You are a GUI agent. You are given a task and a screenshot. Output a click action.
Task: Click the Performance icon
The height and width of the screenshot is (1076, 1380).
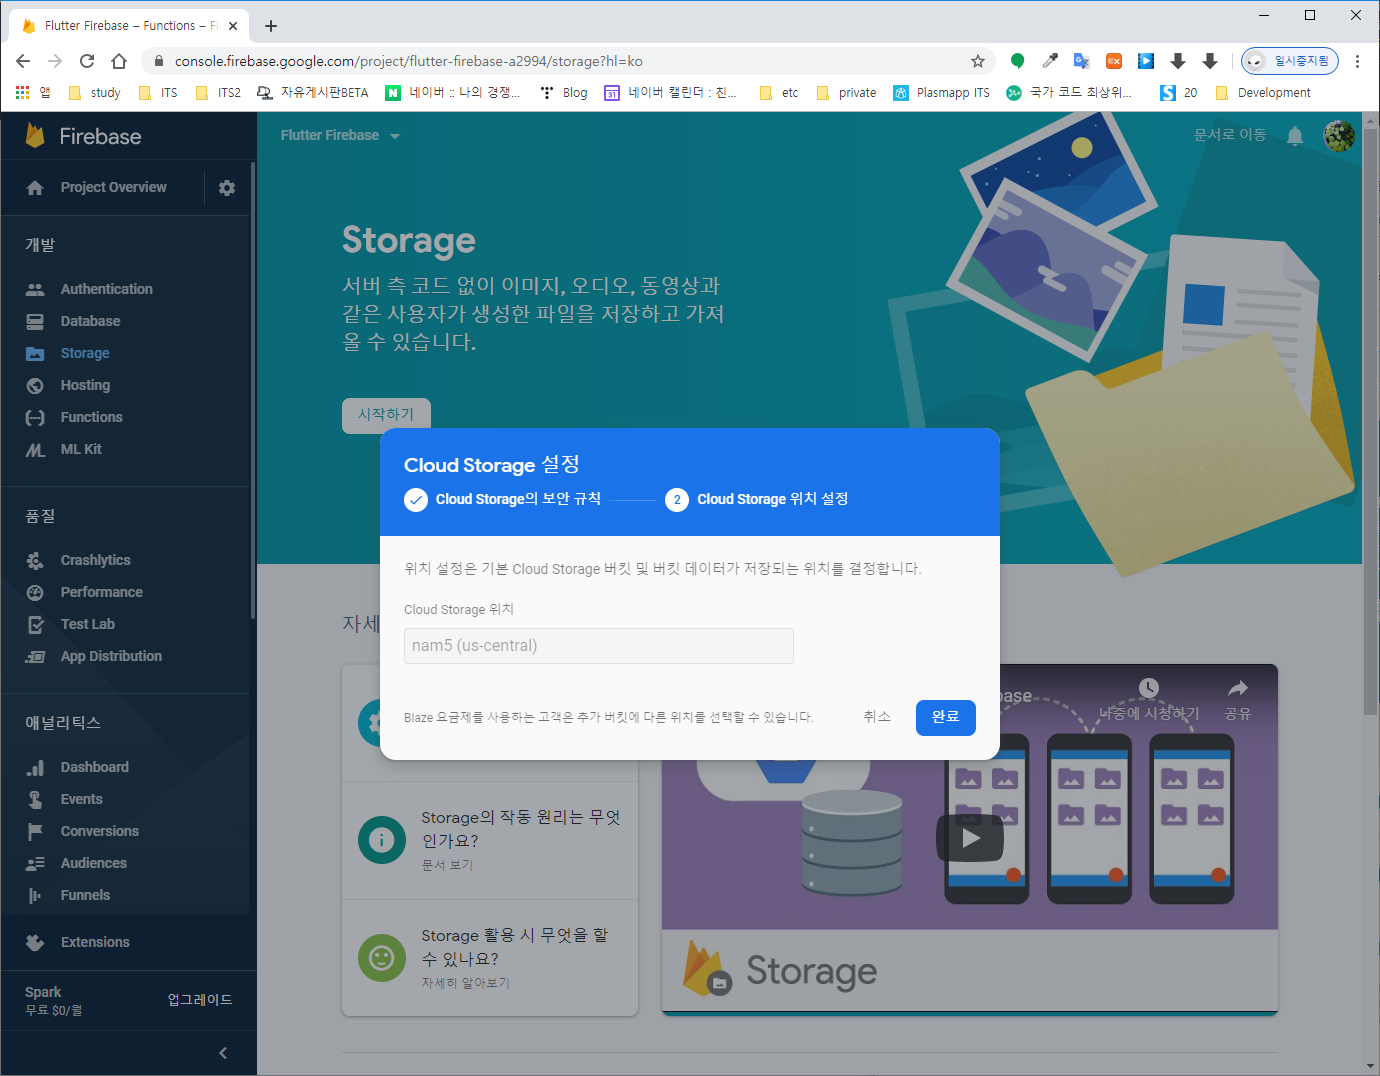(x=35, y=592)
